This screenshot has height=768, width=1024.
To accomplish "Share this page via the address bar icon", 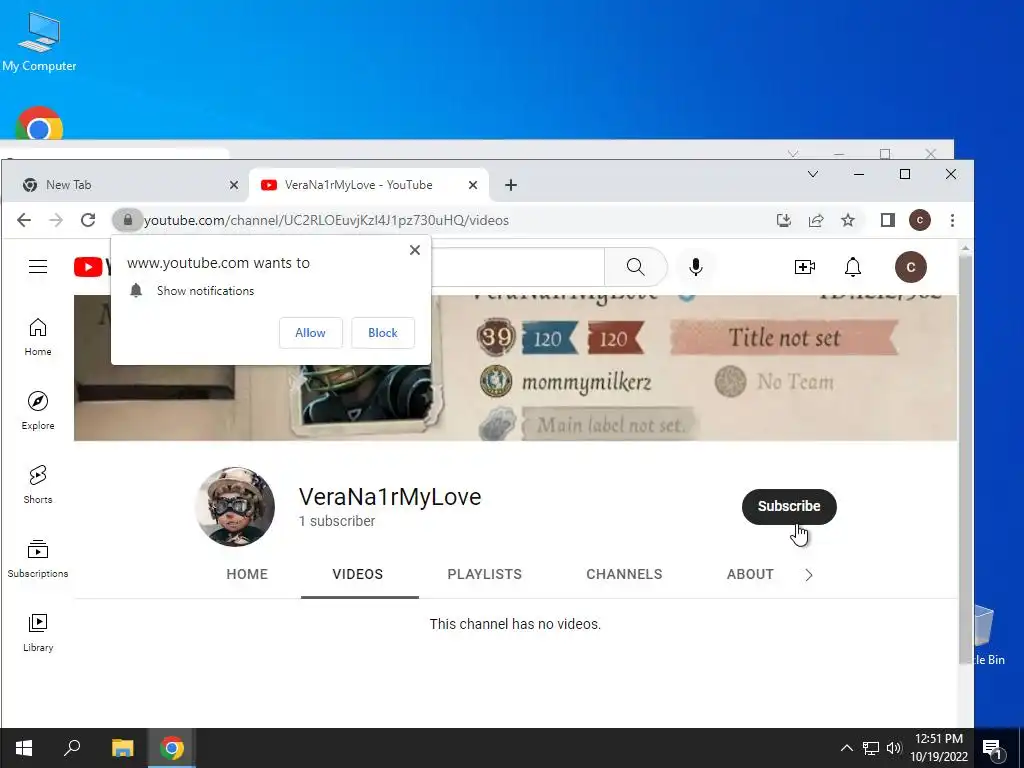I will click(816, 220).
